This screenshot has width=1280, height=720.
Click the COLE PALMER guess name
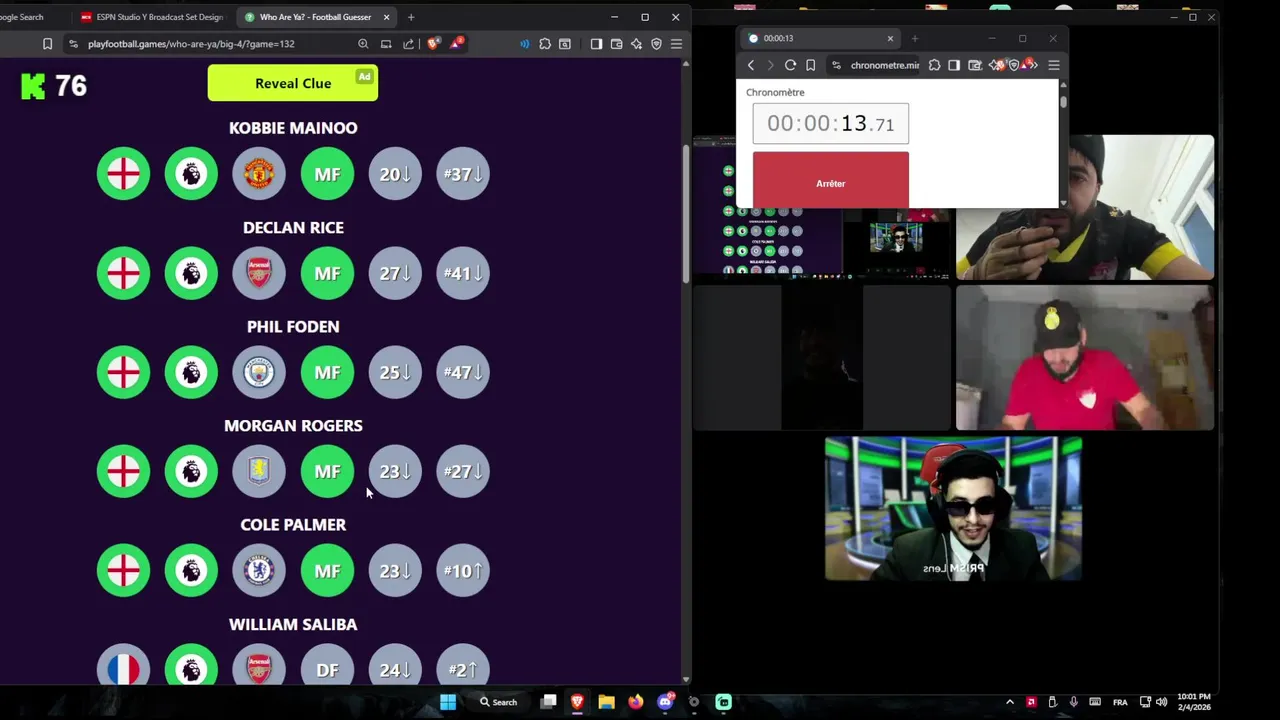coord(293,524)
